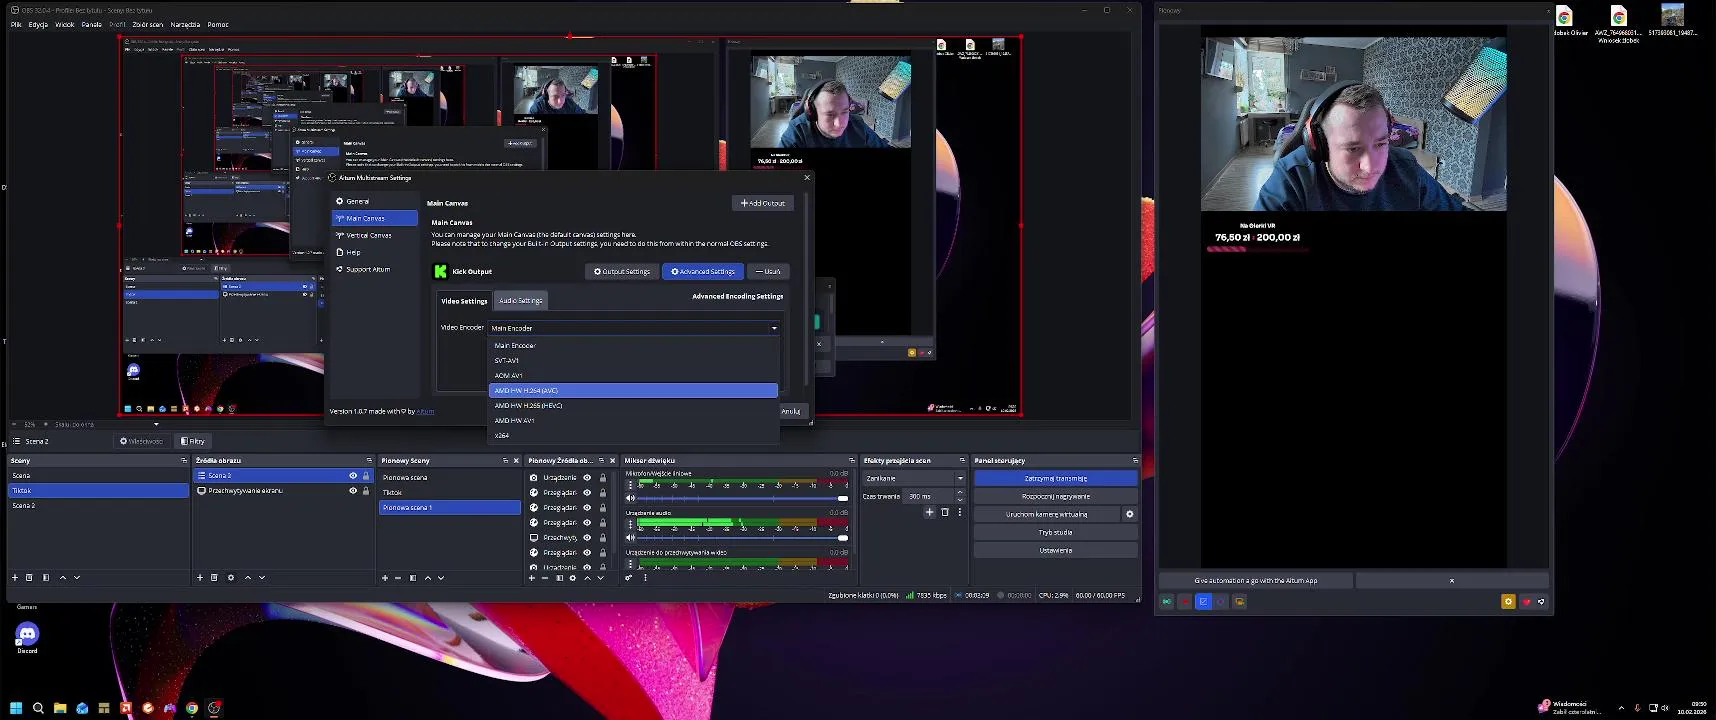
Task: Pick x264 from encoder list
Action: [633, 435]
